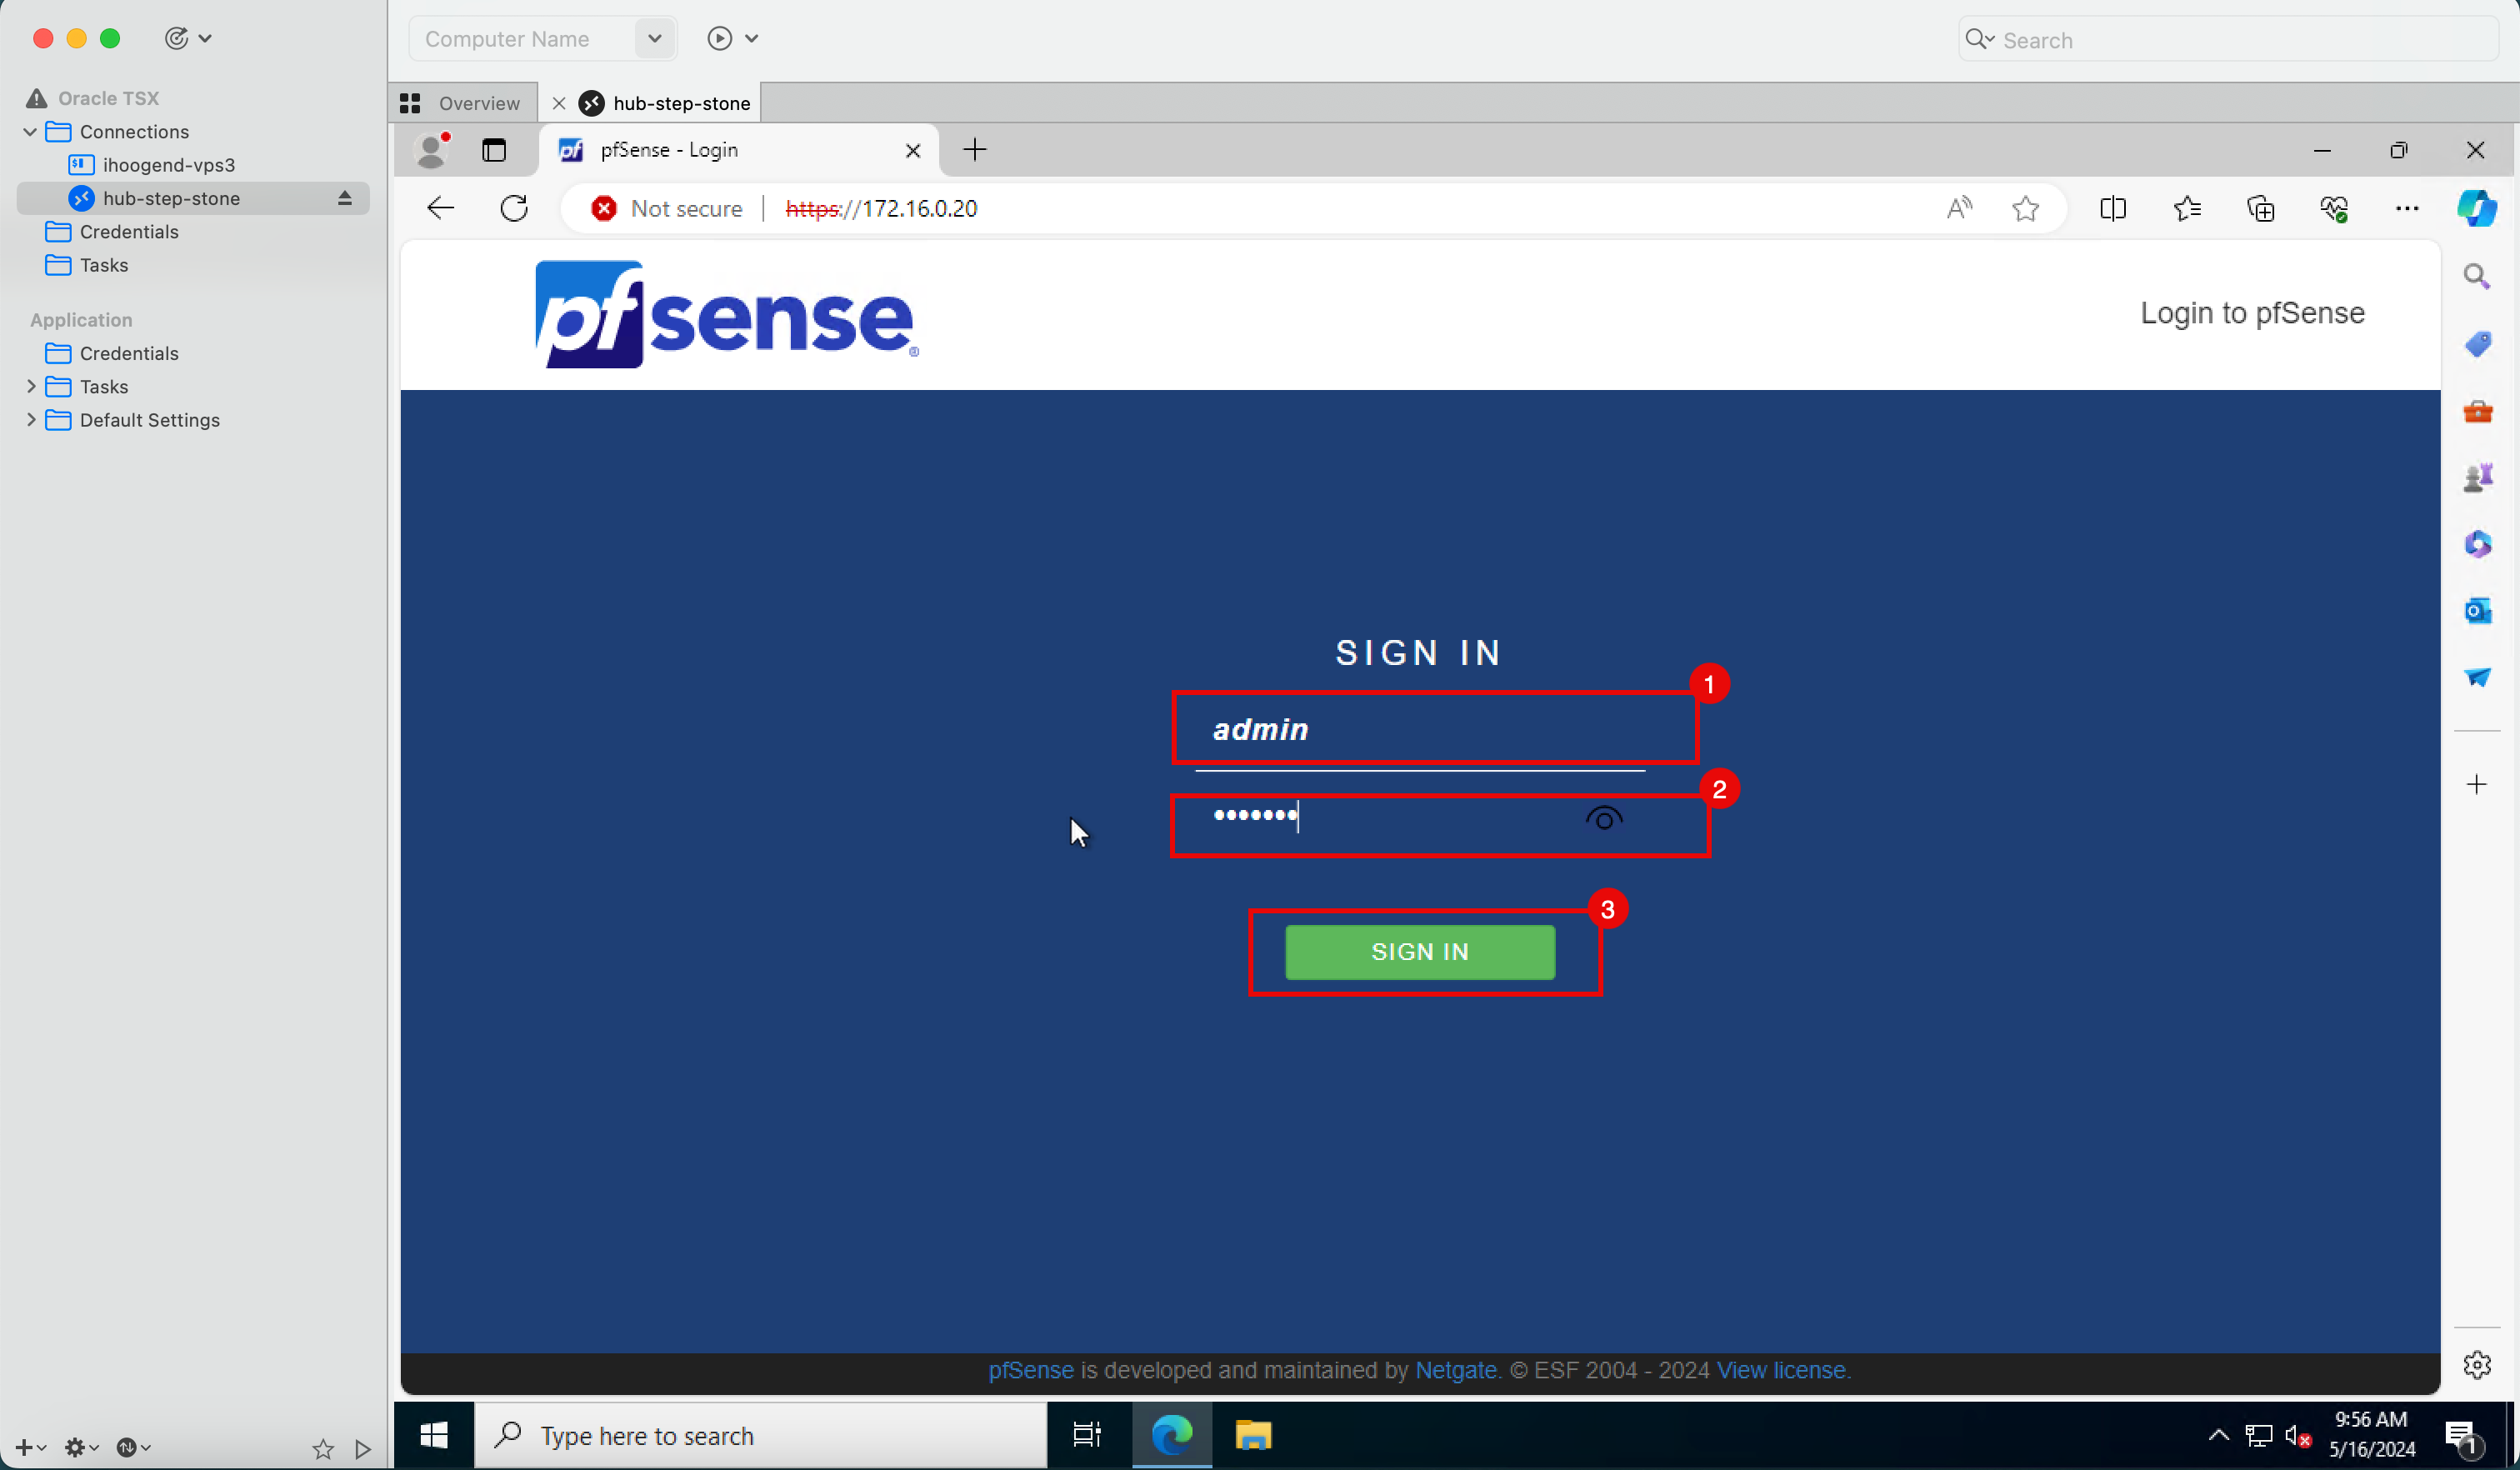Viewport: 2520px width, 1470px height.
Task: Click the favorites star in address bar
Action: [x=2025, y=208]
